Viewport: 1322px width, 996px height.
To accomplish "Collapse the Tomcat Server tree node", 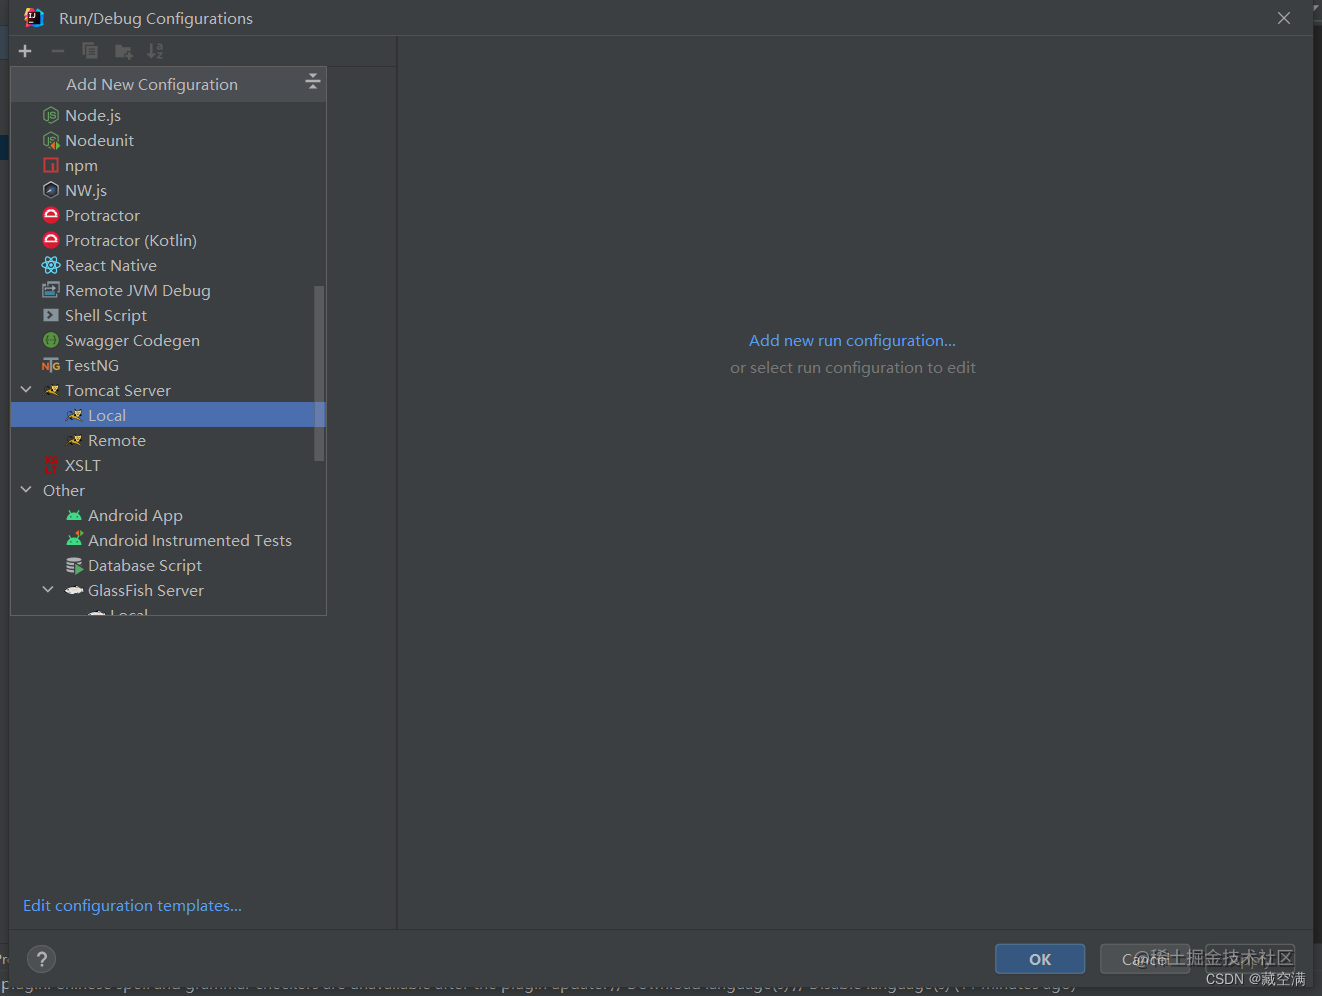I will click(x=26, y=390).
